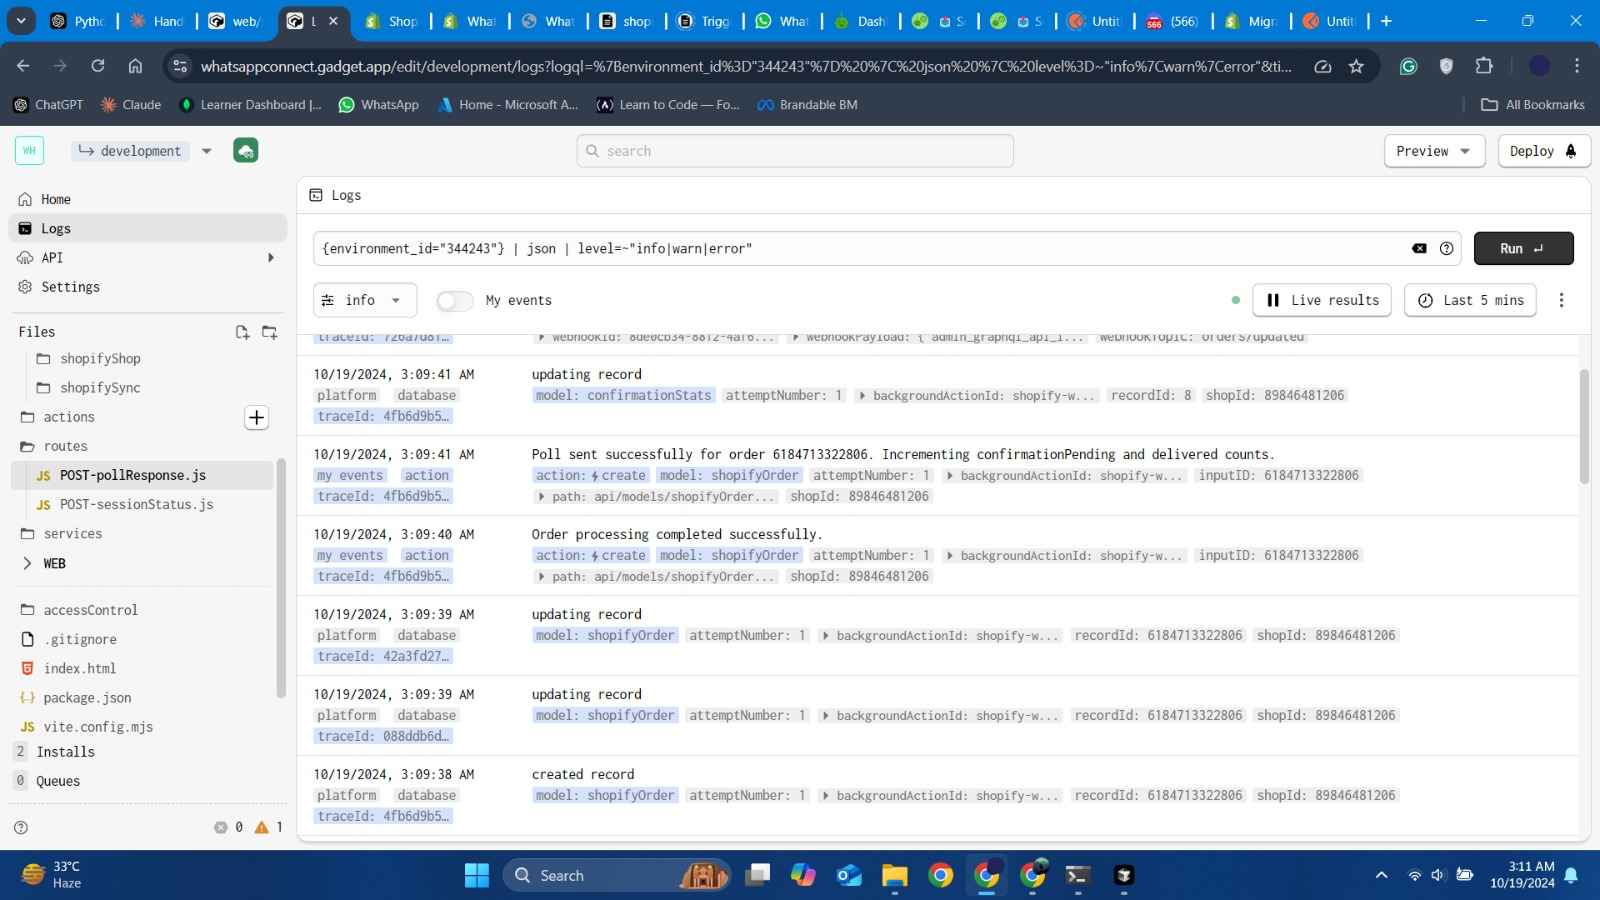The width and height of the screenshot is (1600, 900).
Task: Switch to the Migr browser tab
Action: 1250,21
